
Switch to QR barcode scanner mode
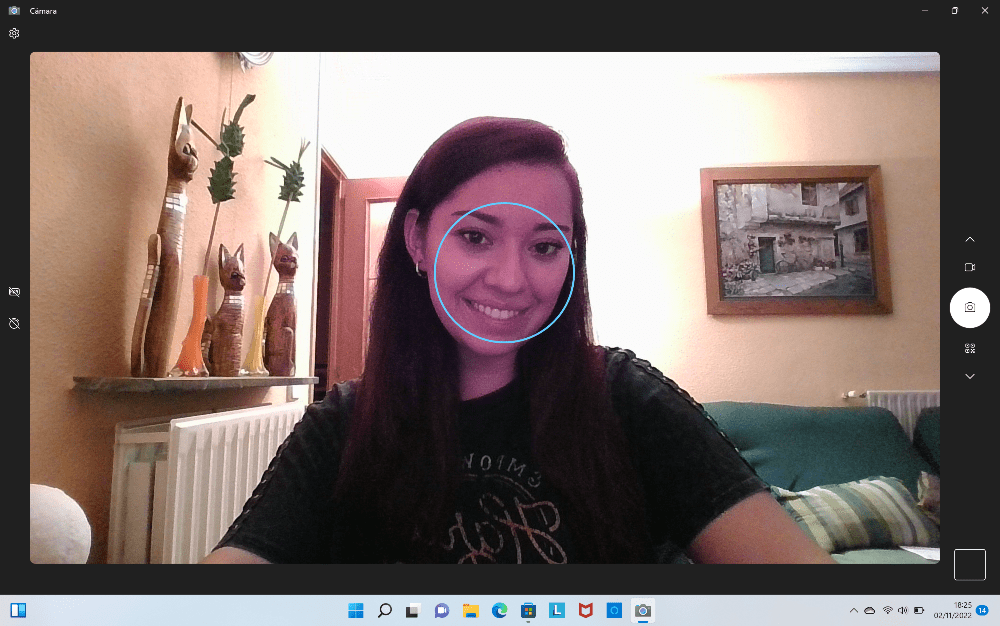969,349
